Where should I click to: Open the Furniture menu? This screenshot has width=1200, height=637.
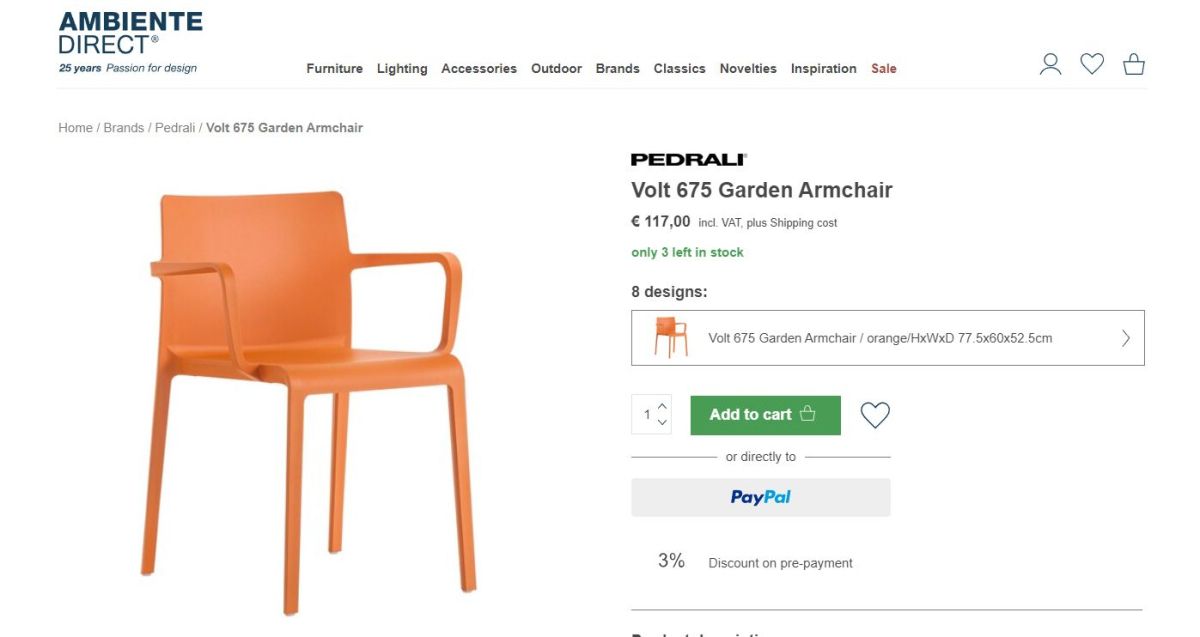point(334,69)
